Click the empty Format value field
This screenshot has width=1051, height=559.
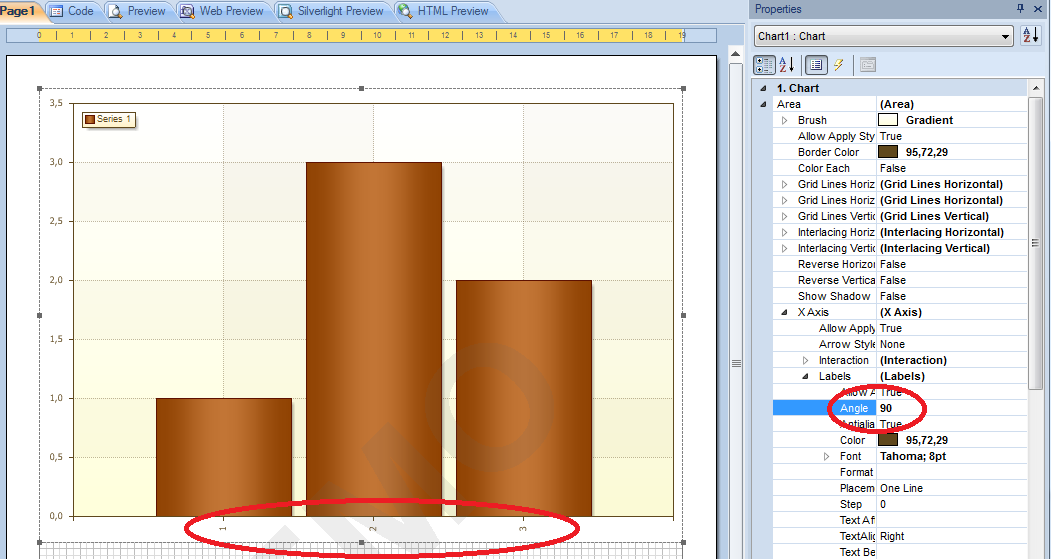point(952,473)
